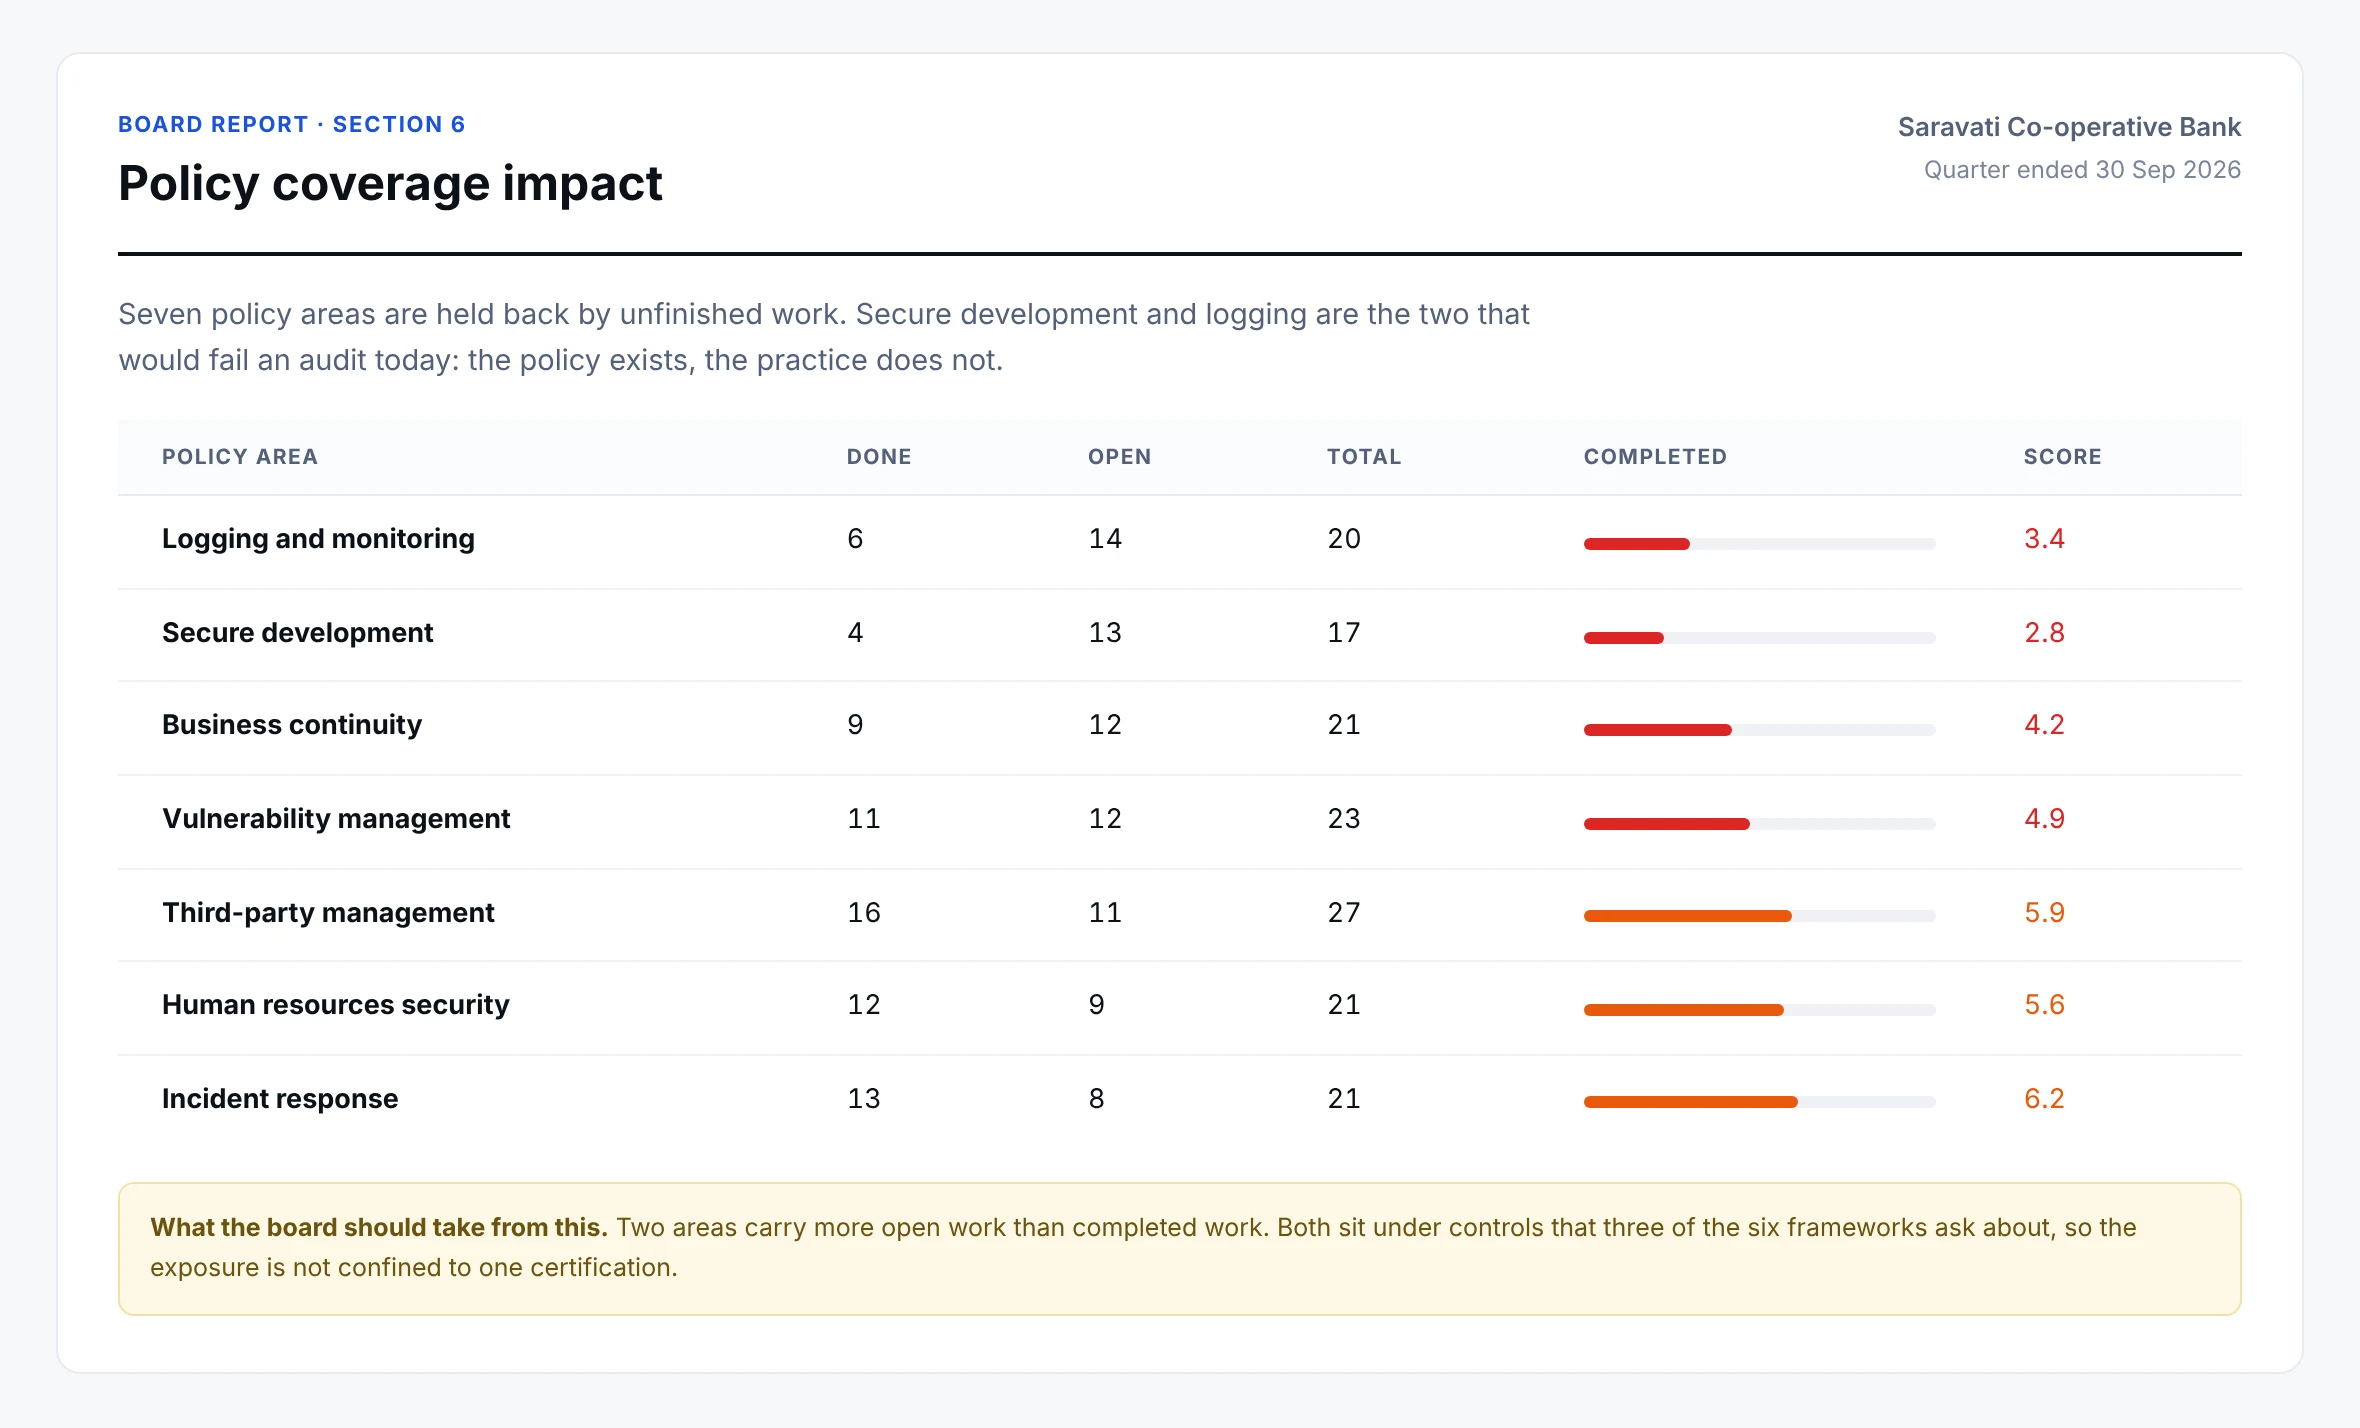2360x1428 pixels.
Task: Select the Vulnerability management row label
Action: pyautogui.click(x=336, y=819)
